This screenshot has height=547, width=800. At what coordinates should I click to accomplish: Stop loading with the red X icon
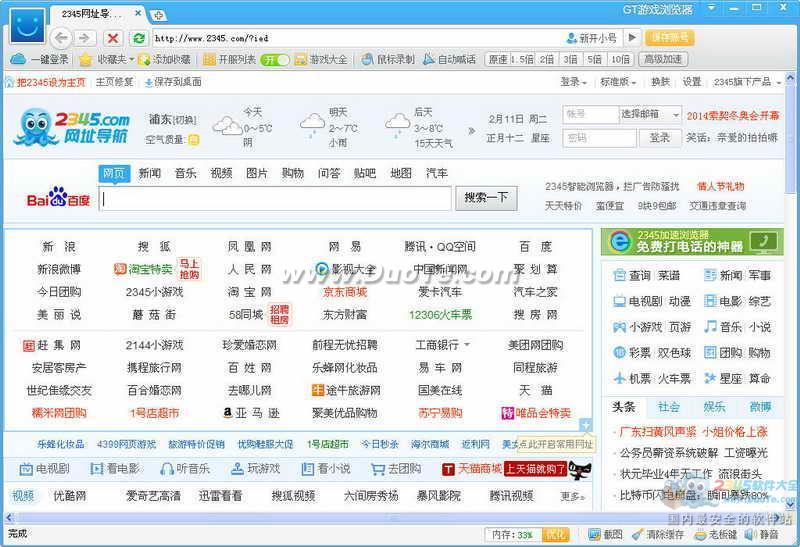(x=113, y=38)
